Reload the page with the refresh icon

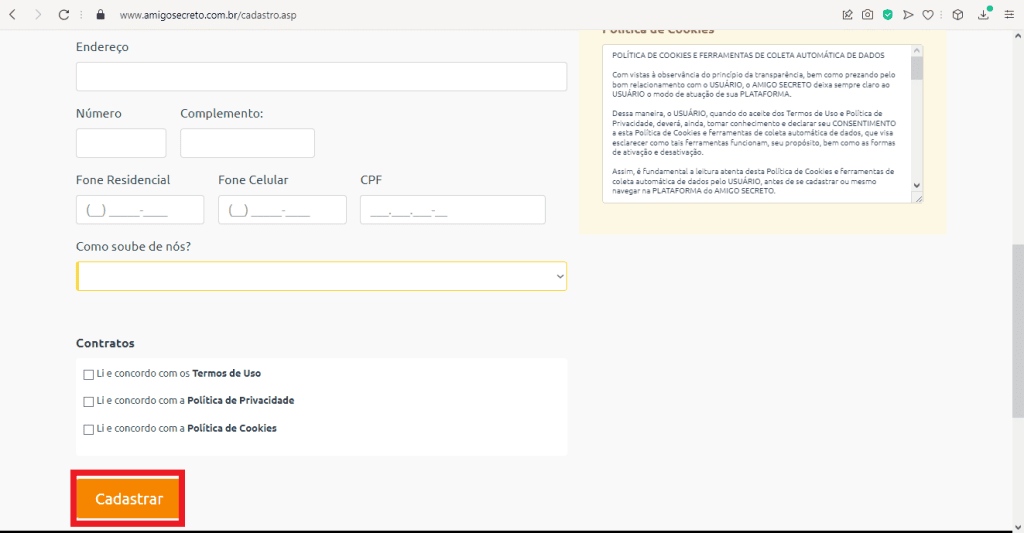point(64,15)
